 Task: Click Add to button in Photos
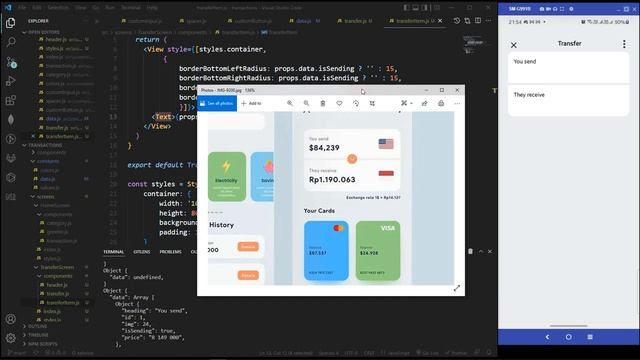tap(251, 103)
